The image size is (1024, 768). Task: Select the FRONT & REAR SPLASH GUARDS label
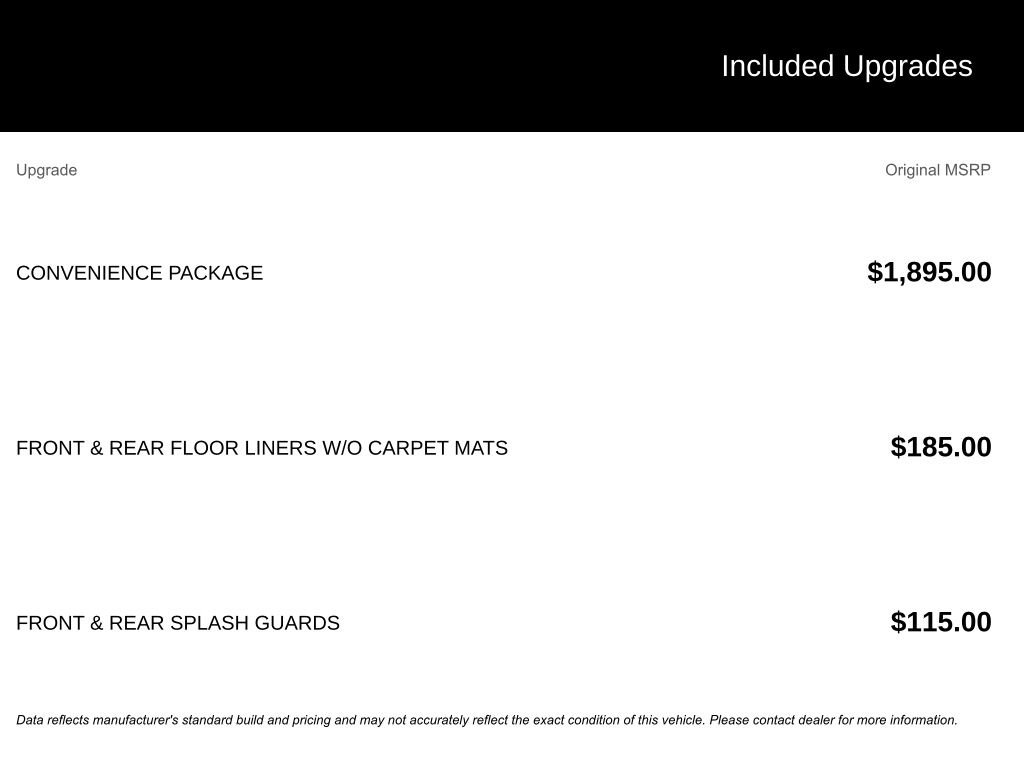coord(177,623)
